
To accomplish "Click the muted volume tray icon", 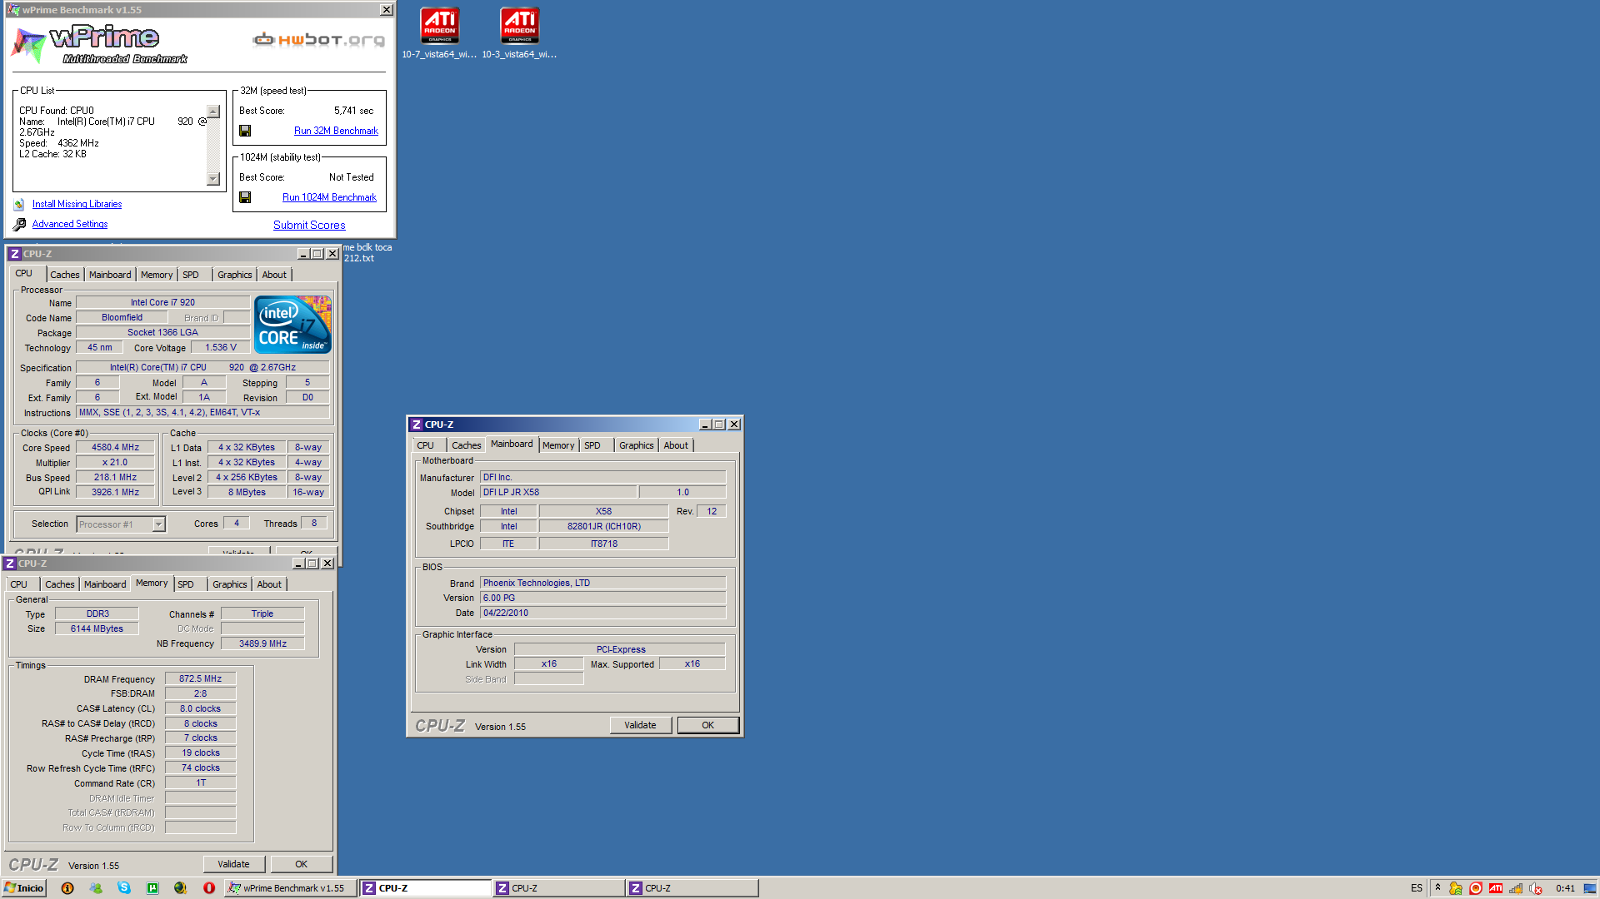I will (1536, 888).
